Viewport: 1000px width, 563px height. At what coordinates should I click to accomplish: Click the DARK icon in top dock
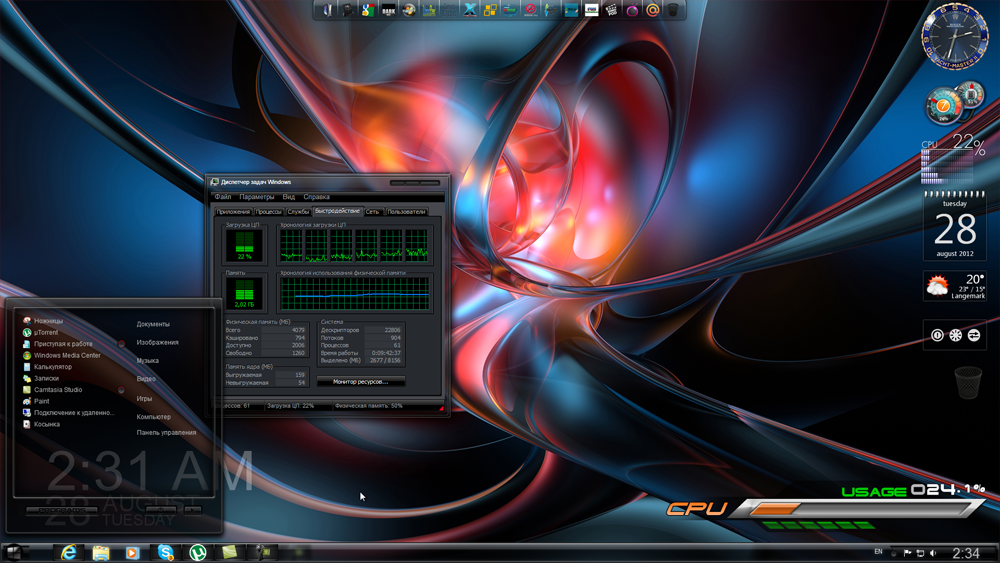pos(388,10)
